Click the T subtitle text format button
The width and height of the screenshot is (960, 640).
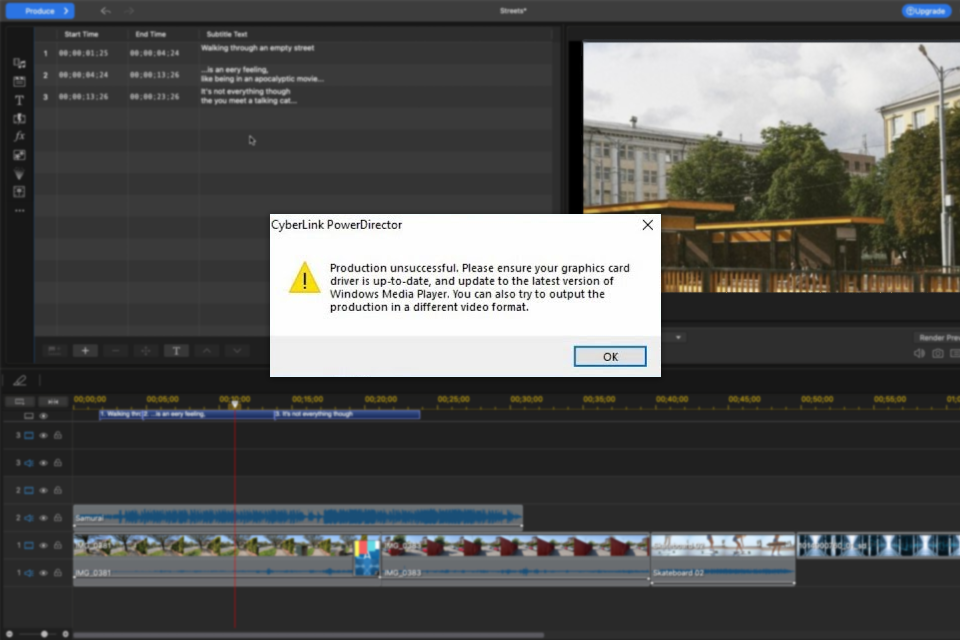coord(176,350)
